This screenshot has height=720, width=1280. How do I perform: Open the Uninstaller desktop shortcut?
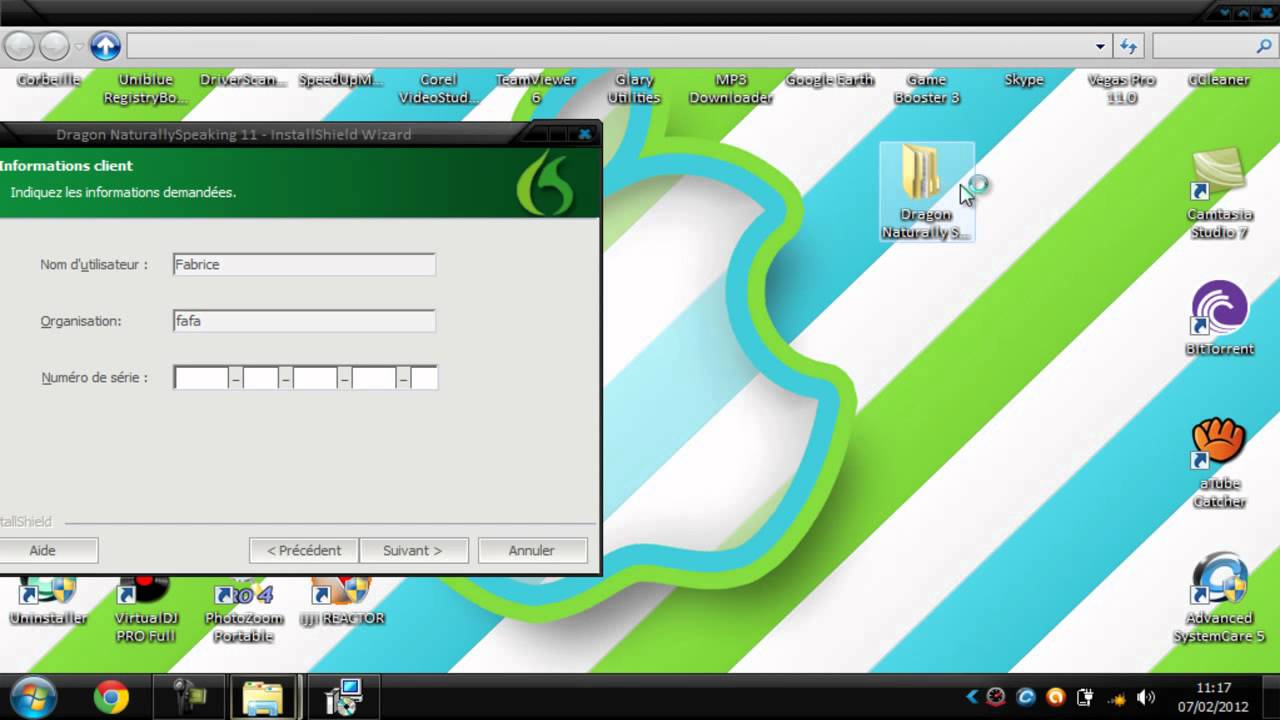point(48,601)
